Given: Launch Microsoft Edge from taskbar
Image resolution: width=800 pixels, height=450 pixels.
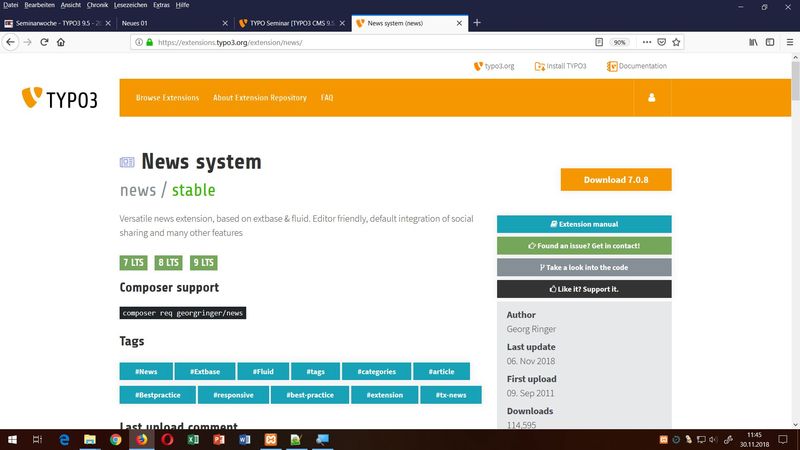Looking at the screenshot, I should pos(64,439).
